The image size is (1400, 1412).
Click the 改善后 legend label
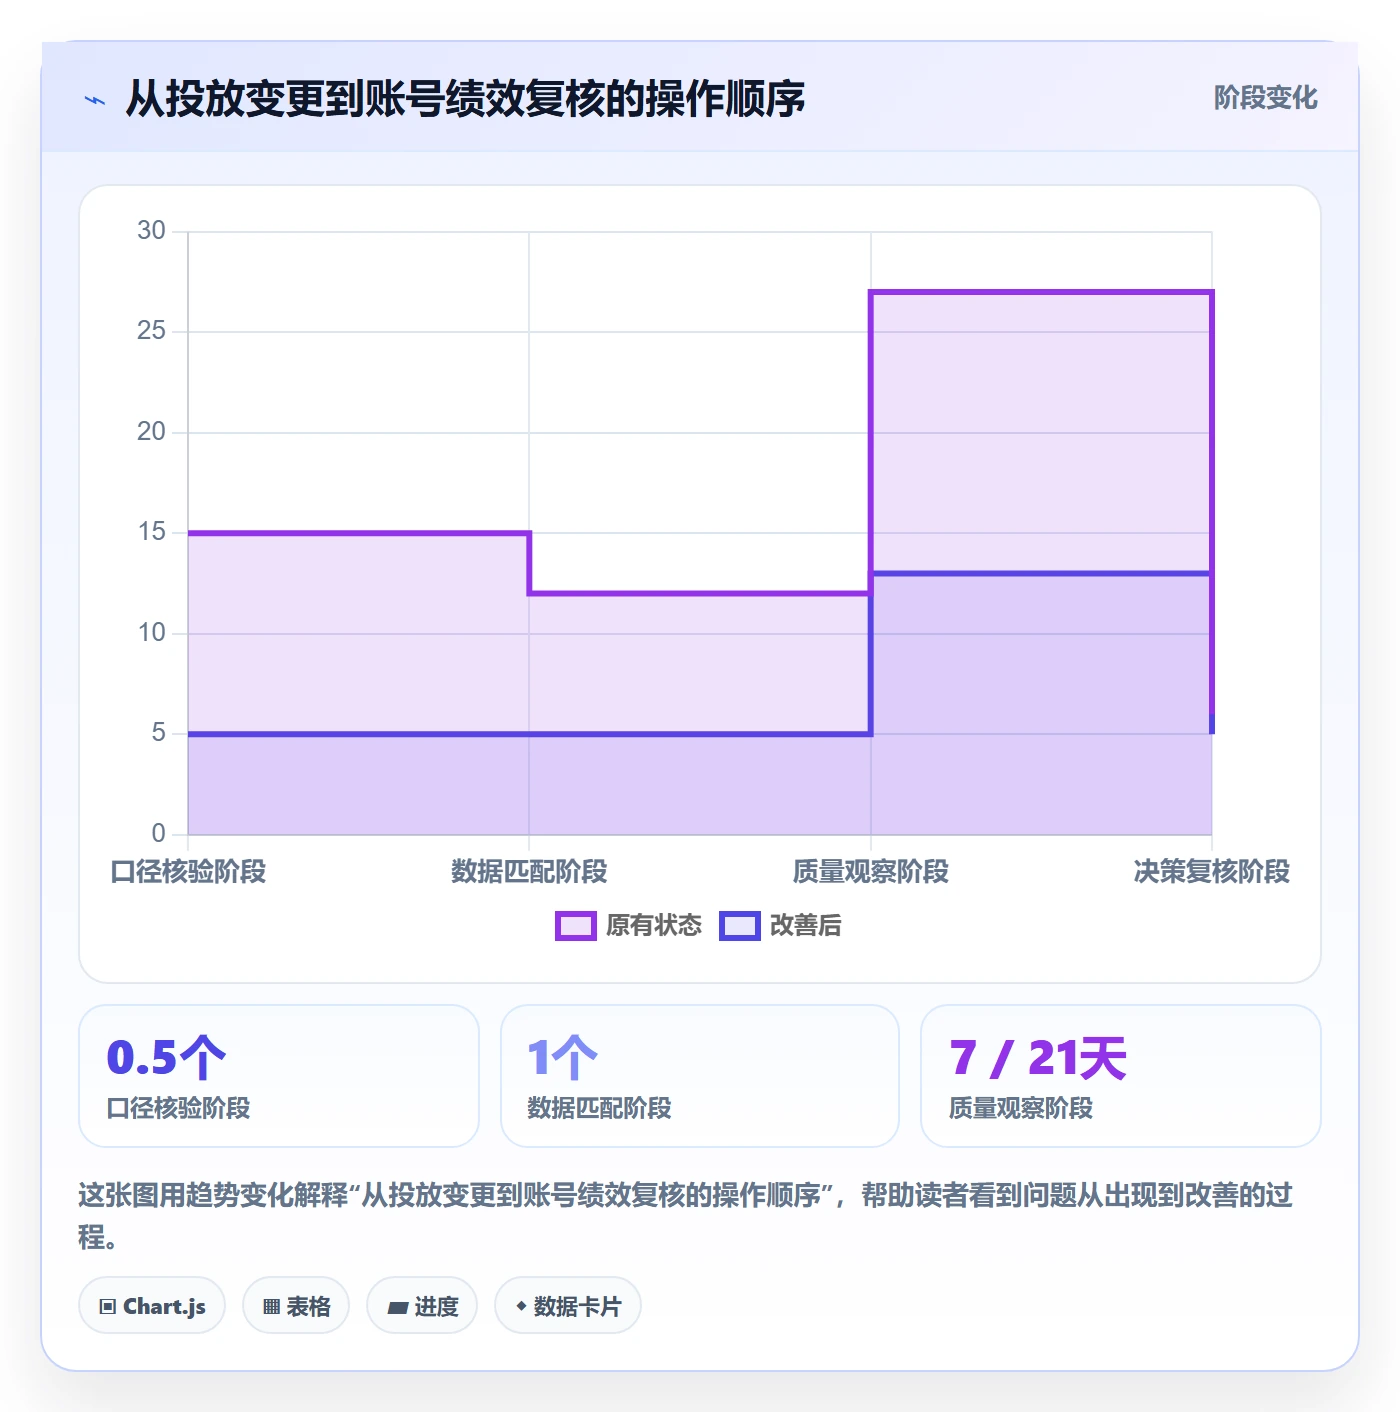coord(806,926)
